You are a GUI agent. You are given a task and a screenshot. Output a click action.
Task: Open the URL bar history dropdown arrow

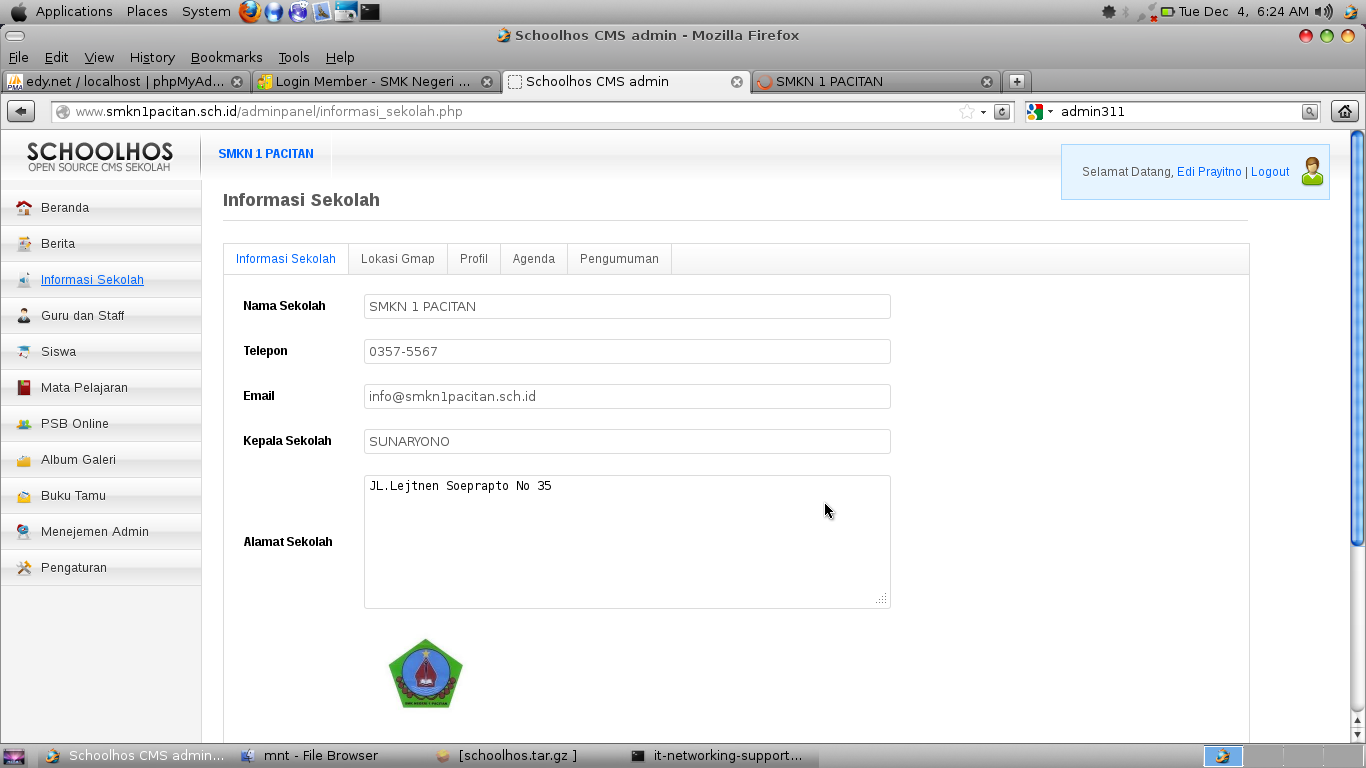[x=983, y=112]
